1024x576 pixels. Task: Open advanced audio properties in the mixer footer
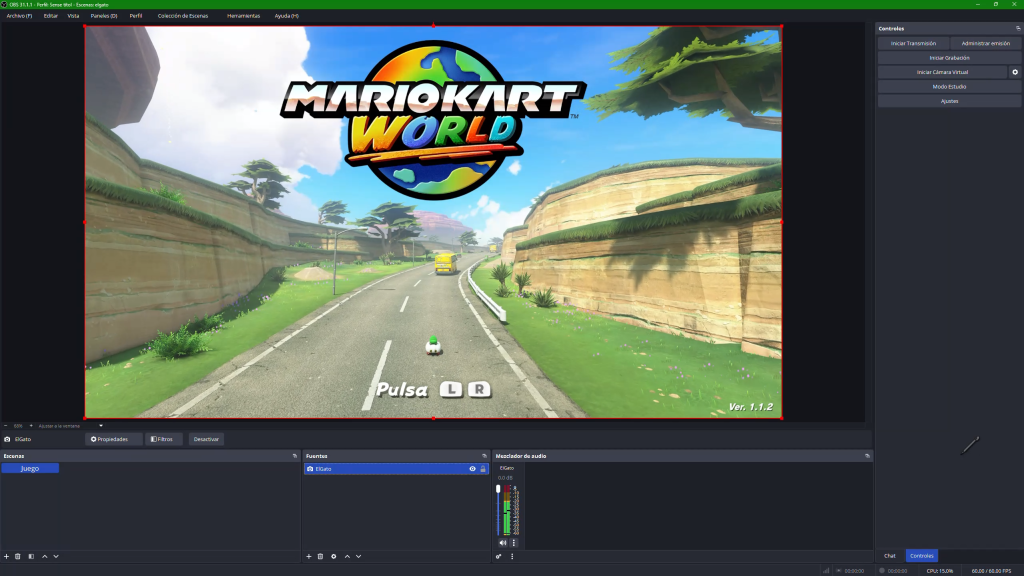coord(498,556)
